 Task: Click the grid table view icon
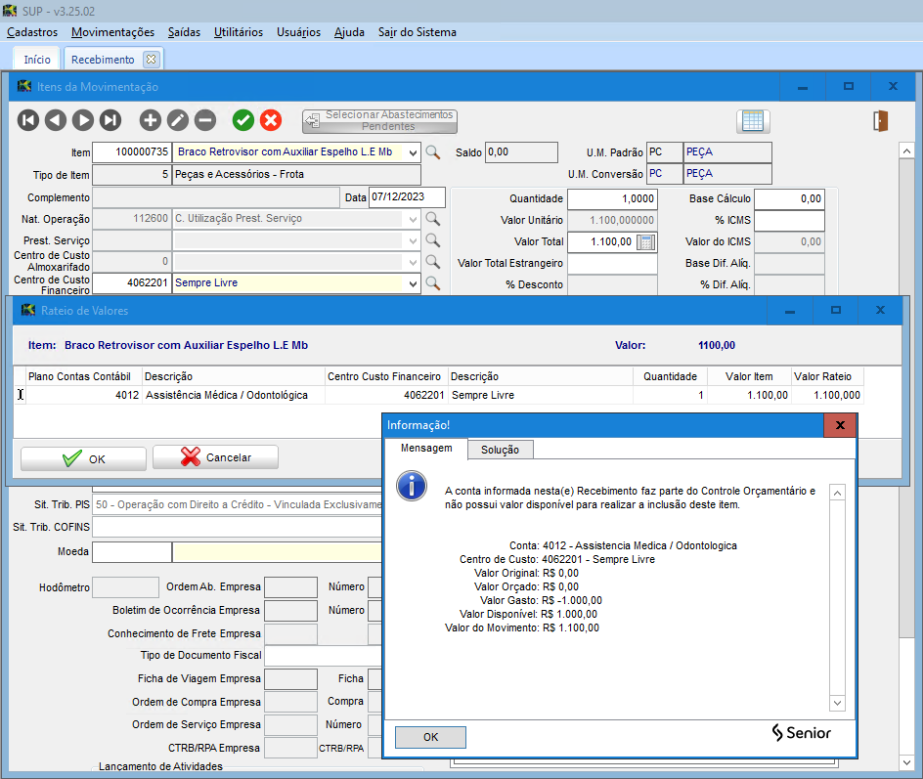(x=753, y=121)
